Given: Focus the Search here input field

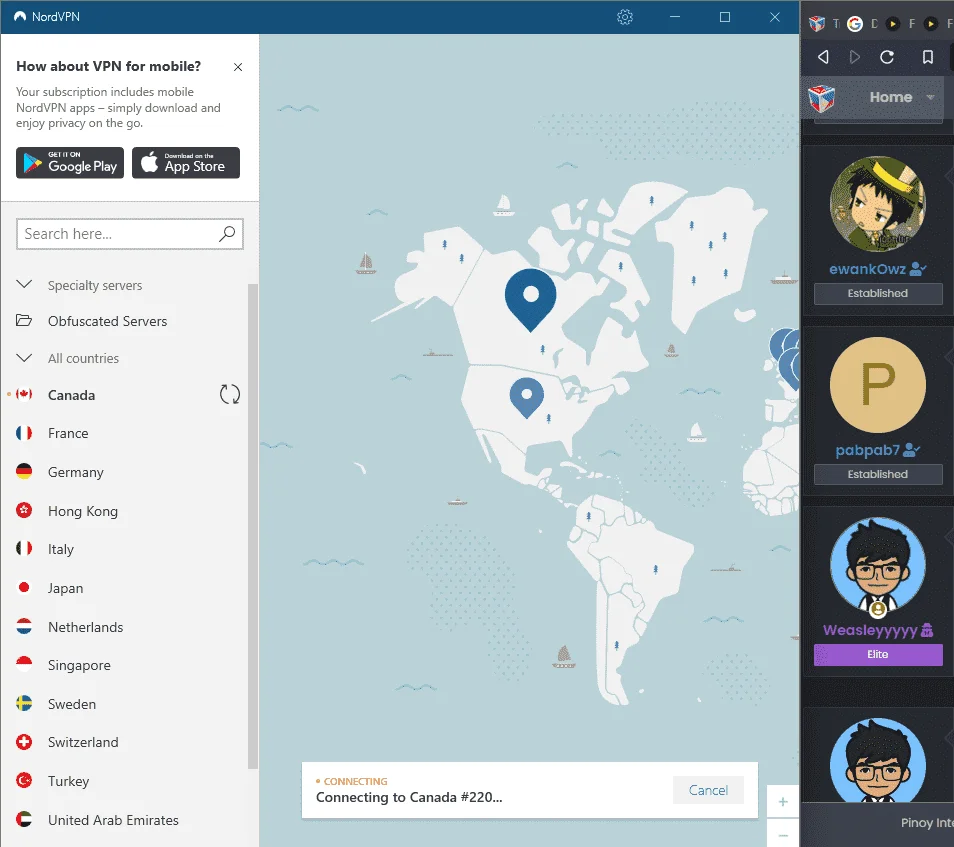Looking at the screenshot, I should pos(130,234).
